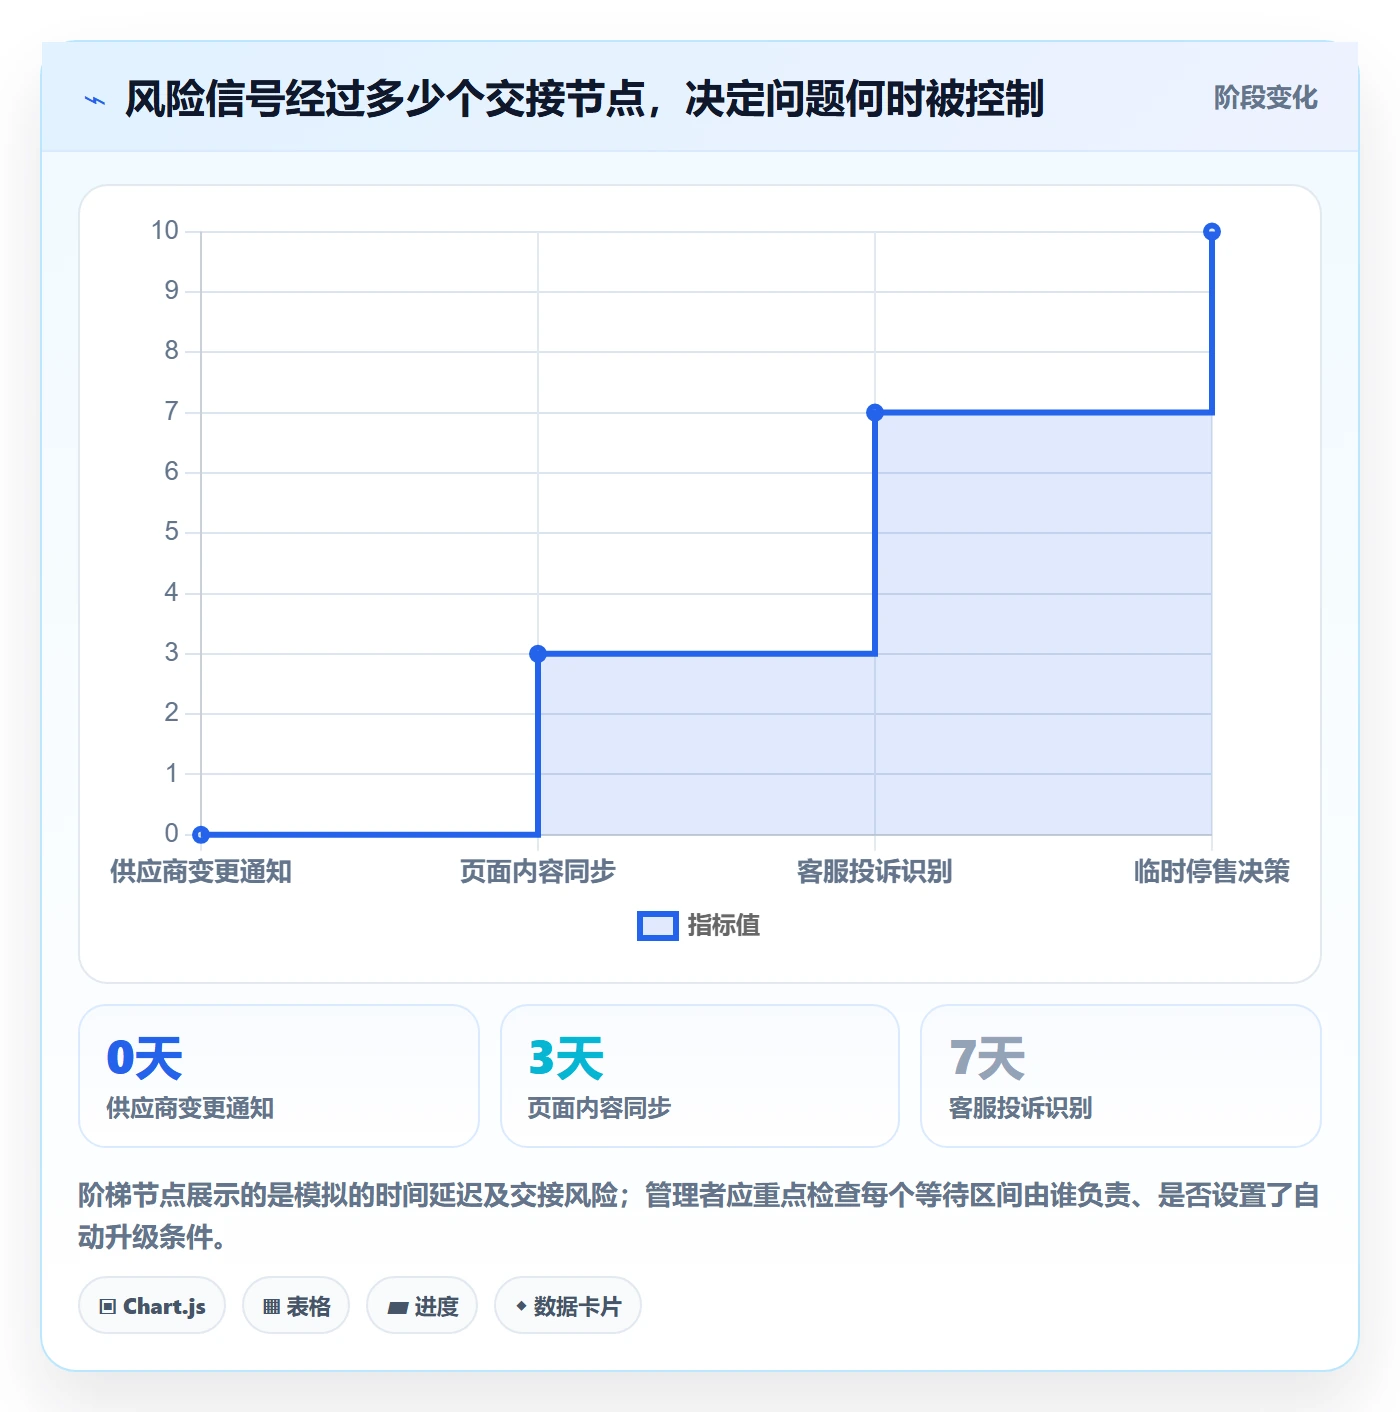Screen dimensions: 1400x1412
Task: Click the 页面内容同步 x-axis label
Action: point(538,872)
